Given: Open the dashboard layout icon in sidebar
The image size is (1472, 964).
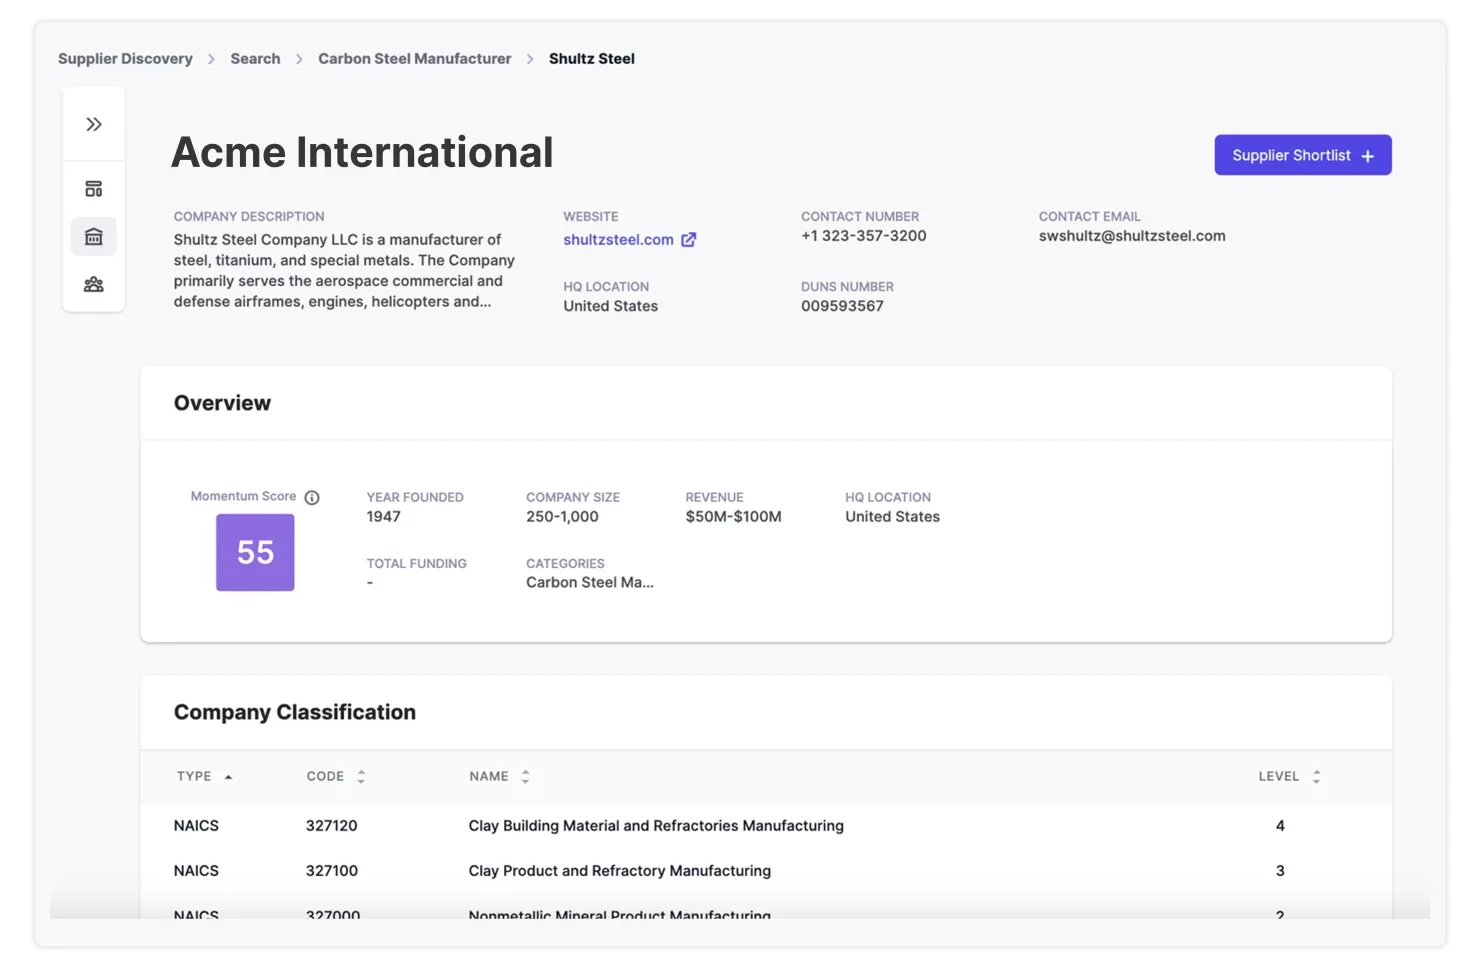Looking at the screenshot, I should coord(94,189).
